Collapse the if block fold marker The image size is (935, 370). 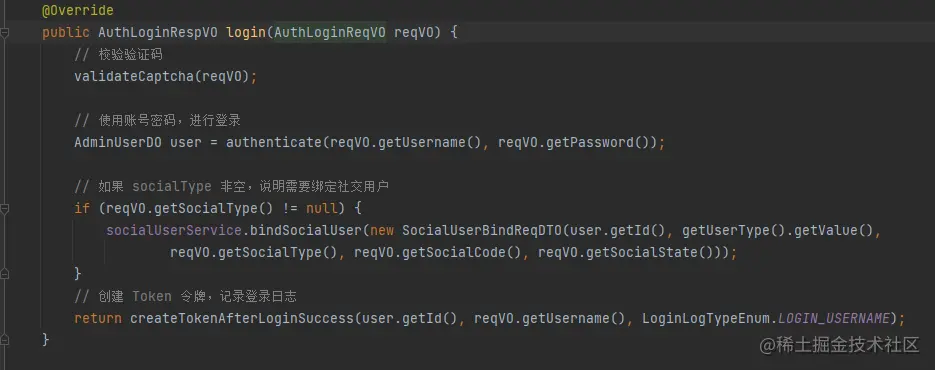click(5, 209)
